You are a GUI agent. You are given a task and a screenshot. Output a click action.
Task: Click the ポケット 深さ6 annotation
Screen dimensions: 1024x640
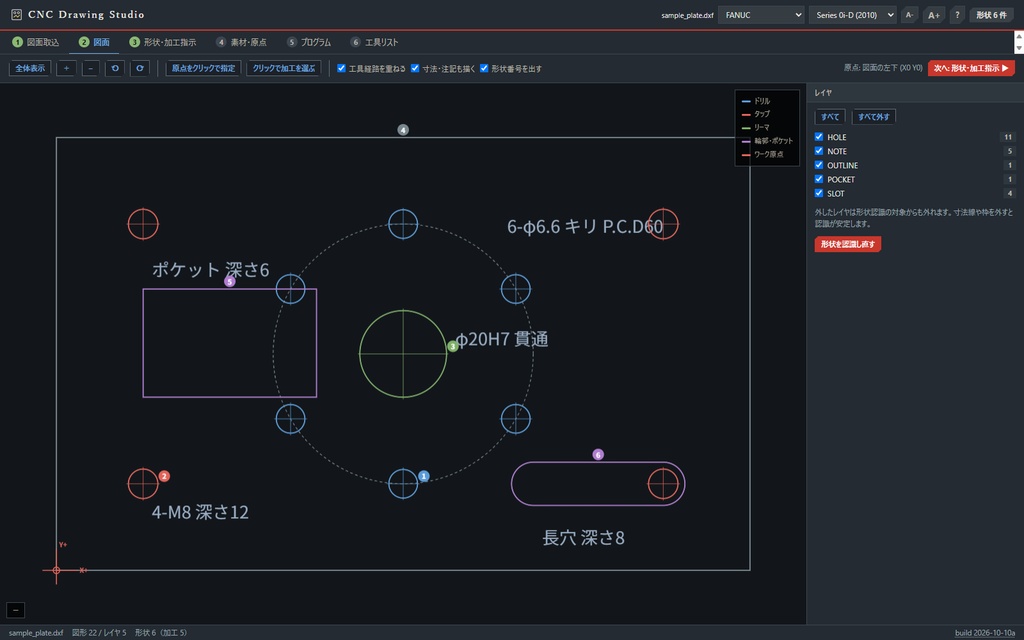tap(211, 270)
